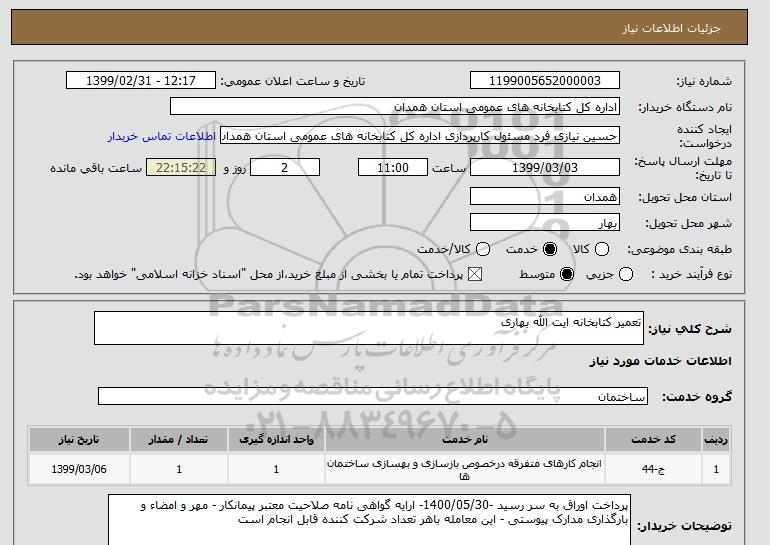This screenshot has height=545, width=770.
Task: Click the واحد اندازه گیری column header
Action: point(276,439)
